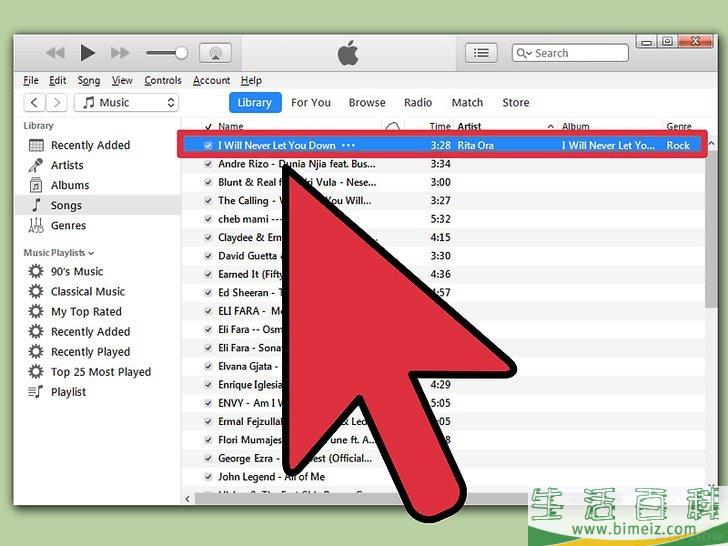Click the Album column header
This screenshot has width=728, height=546.
(576, 126)
